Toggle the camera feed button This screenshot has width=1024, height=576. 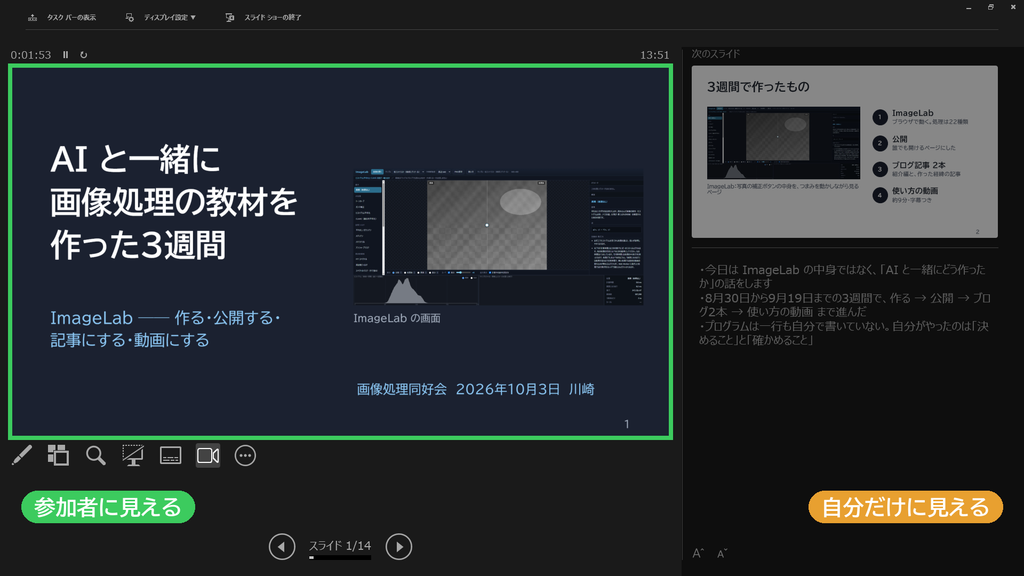[208, 455]
